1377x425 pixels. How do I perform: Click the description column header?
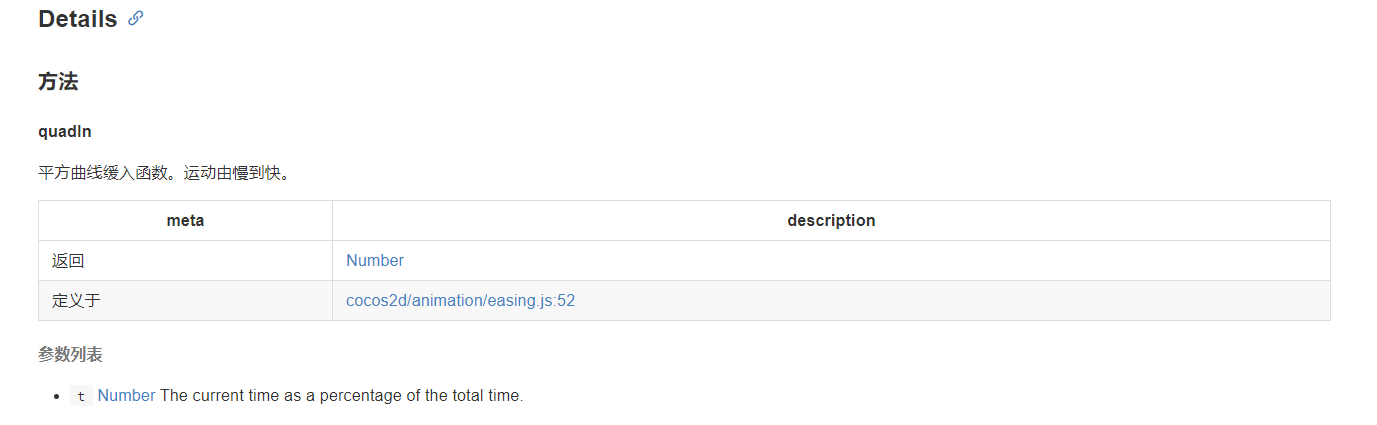831,220
